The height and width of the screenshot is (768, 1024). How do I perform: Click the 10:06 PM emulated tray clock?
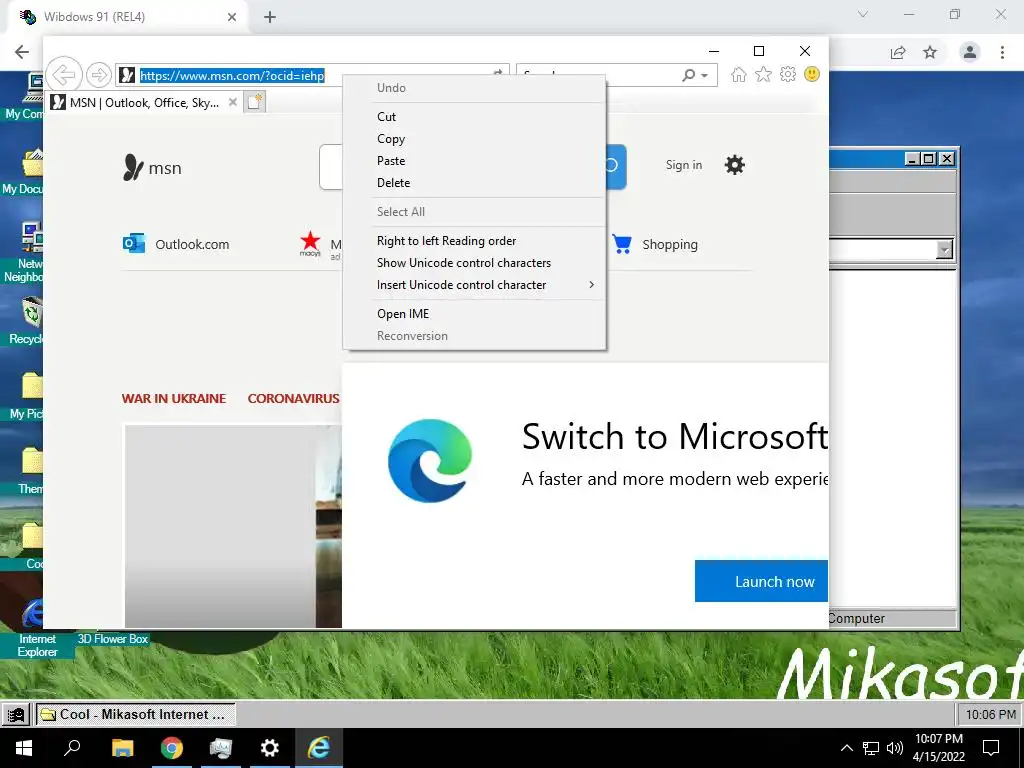point(991,714)
